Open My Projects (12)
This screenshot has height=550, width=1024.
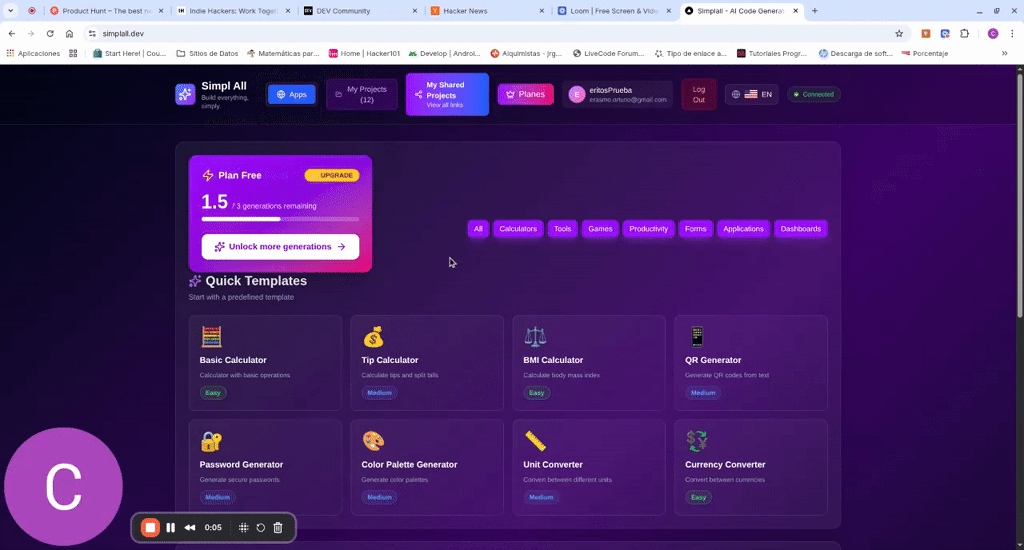point(362,94)
